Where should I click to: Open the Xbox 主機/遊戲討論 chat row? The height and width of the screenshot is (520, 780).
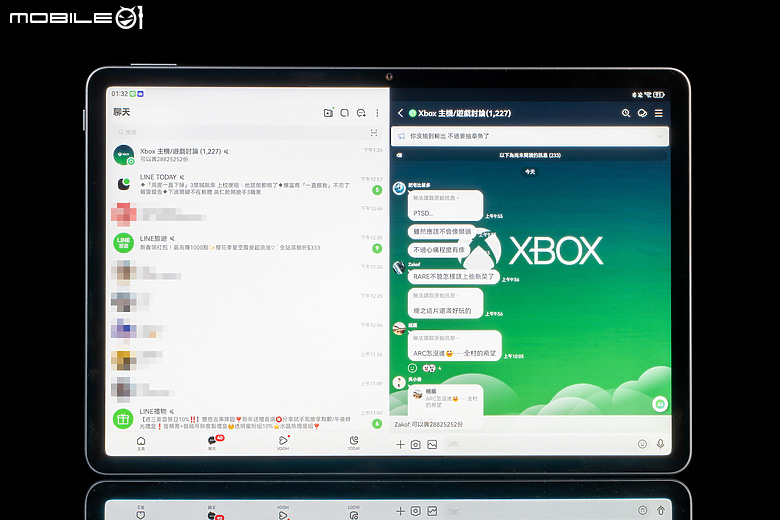(x=247, y=155)
